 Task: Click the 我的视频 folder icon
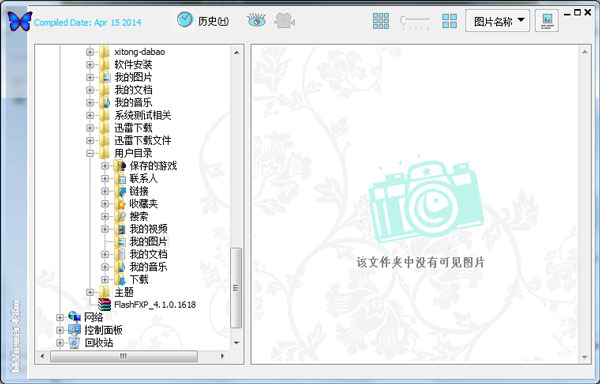coord(120,229)
